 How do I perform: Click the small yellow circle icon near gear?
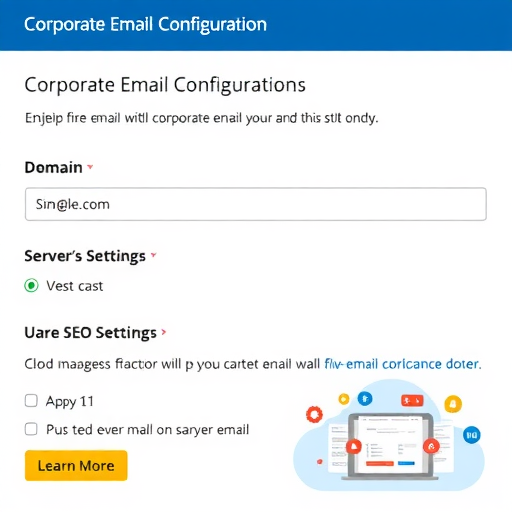344,399
